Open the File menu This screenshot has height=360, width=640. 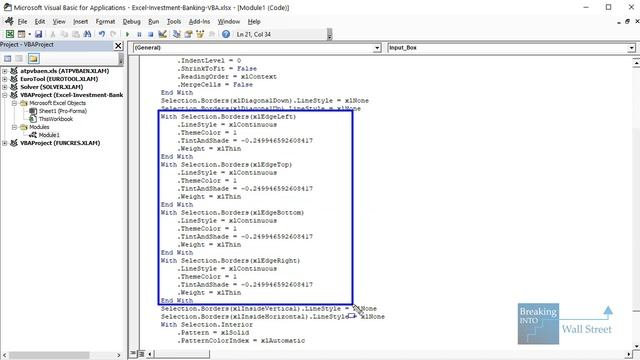pyautogui.click(x=22, y=22)
